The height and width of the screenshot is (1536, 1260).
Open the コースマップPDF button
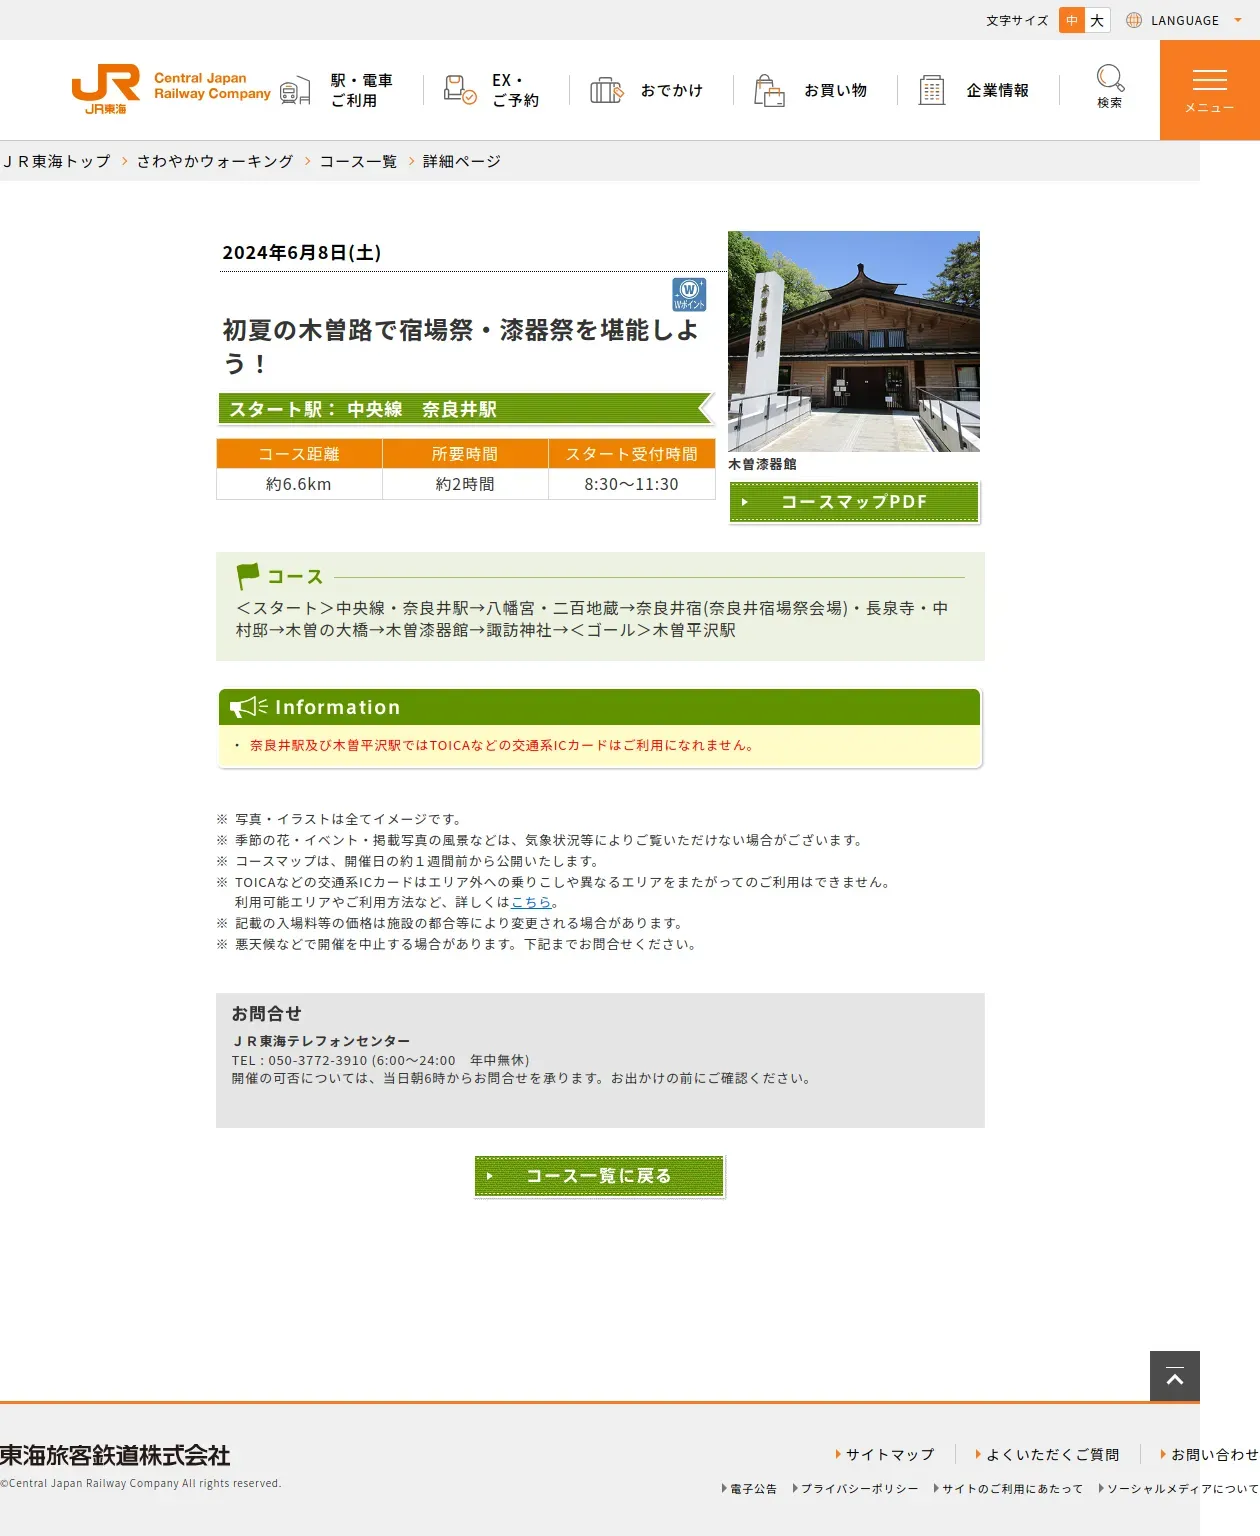pyautogui.click(x=854, y=502)
